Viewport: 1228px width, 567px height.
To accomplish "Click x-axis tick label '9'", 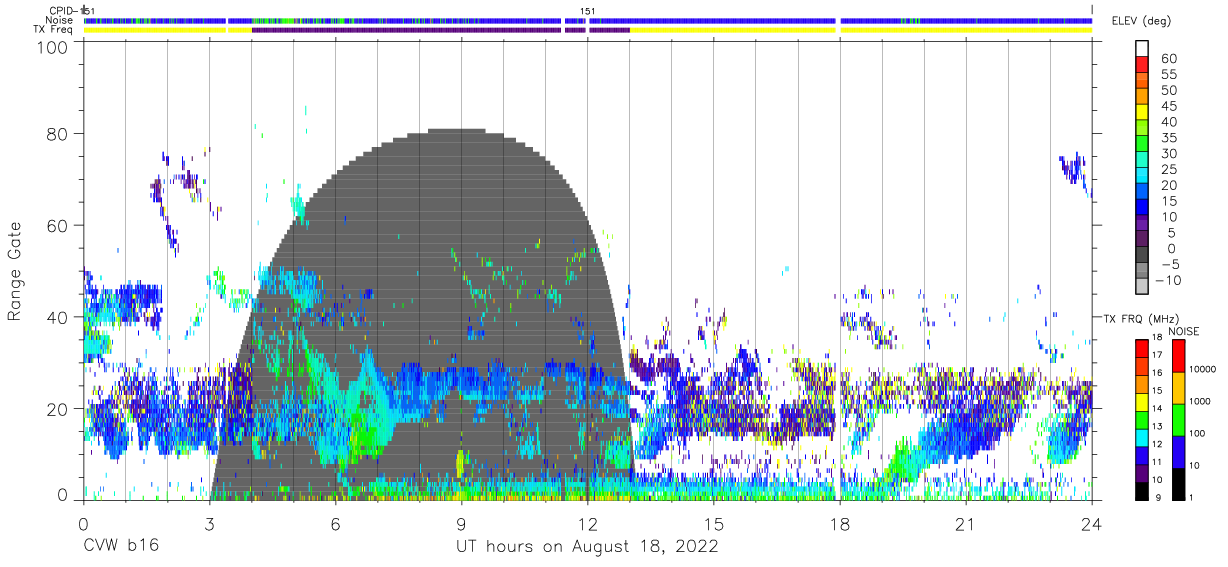I will (x=461, y=523).
